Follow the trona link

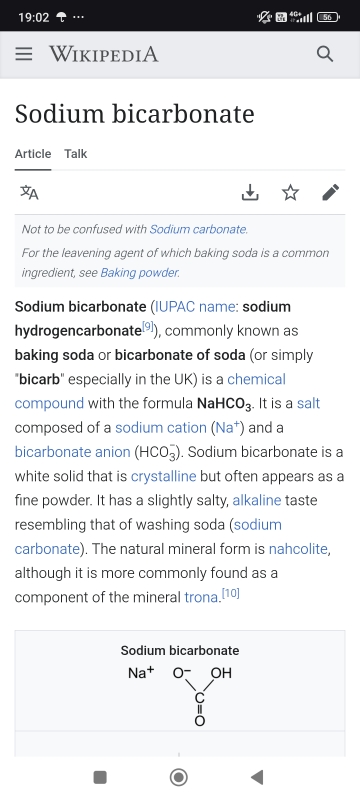pyautogui.click(x=201, y=597)
